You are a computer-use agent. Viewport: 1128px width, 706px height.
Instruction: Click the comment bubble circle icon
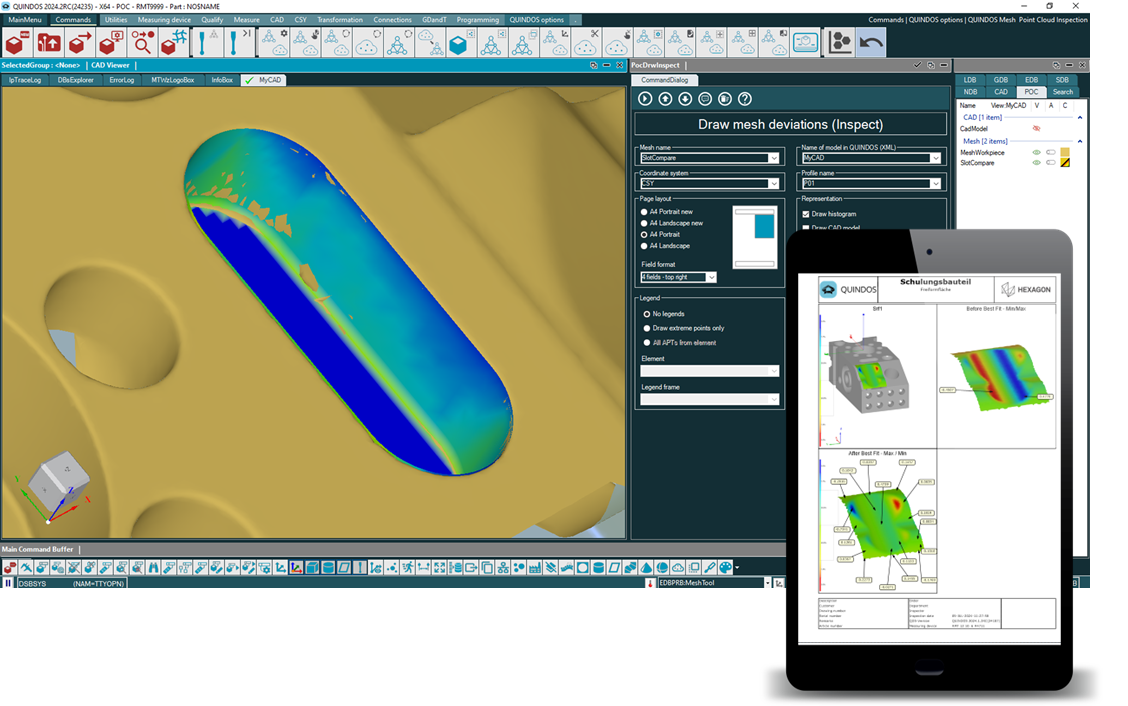pos(705,99)
